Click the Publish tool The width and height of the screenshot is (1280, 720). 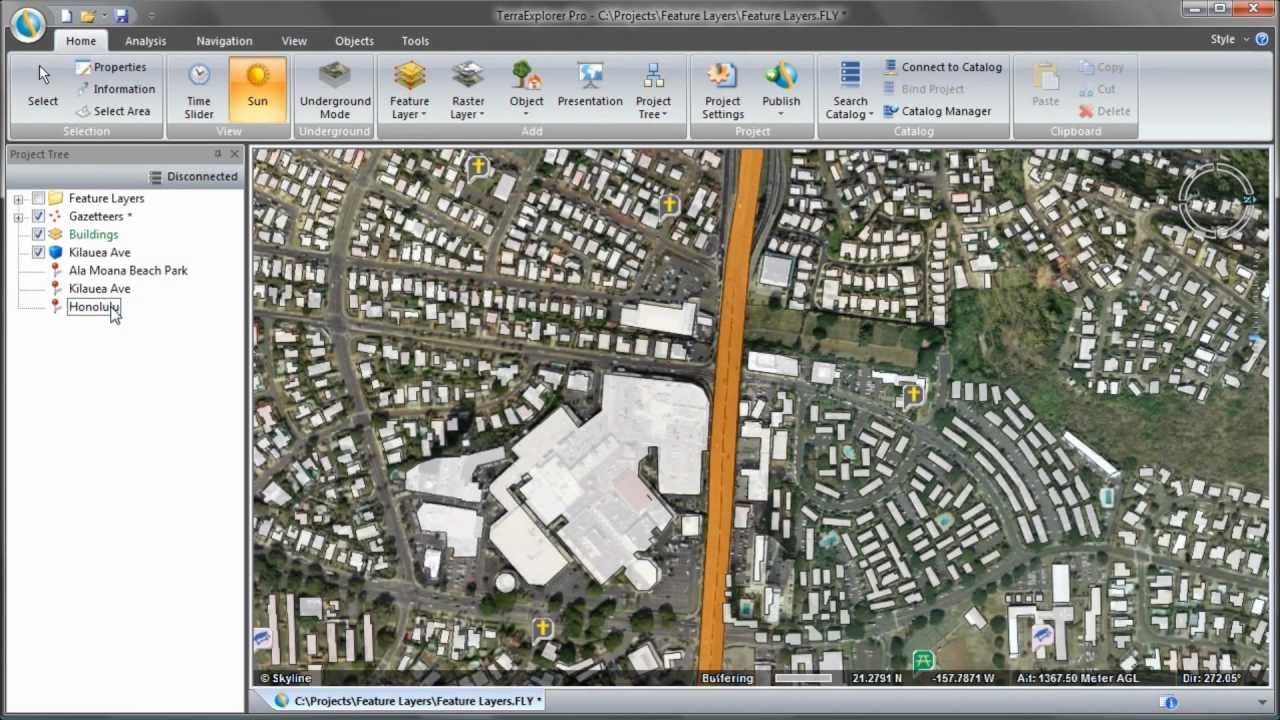point(781,87)
